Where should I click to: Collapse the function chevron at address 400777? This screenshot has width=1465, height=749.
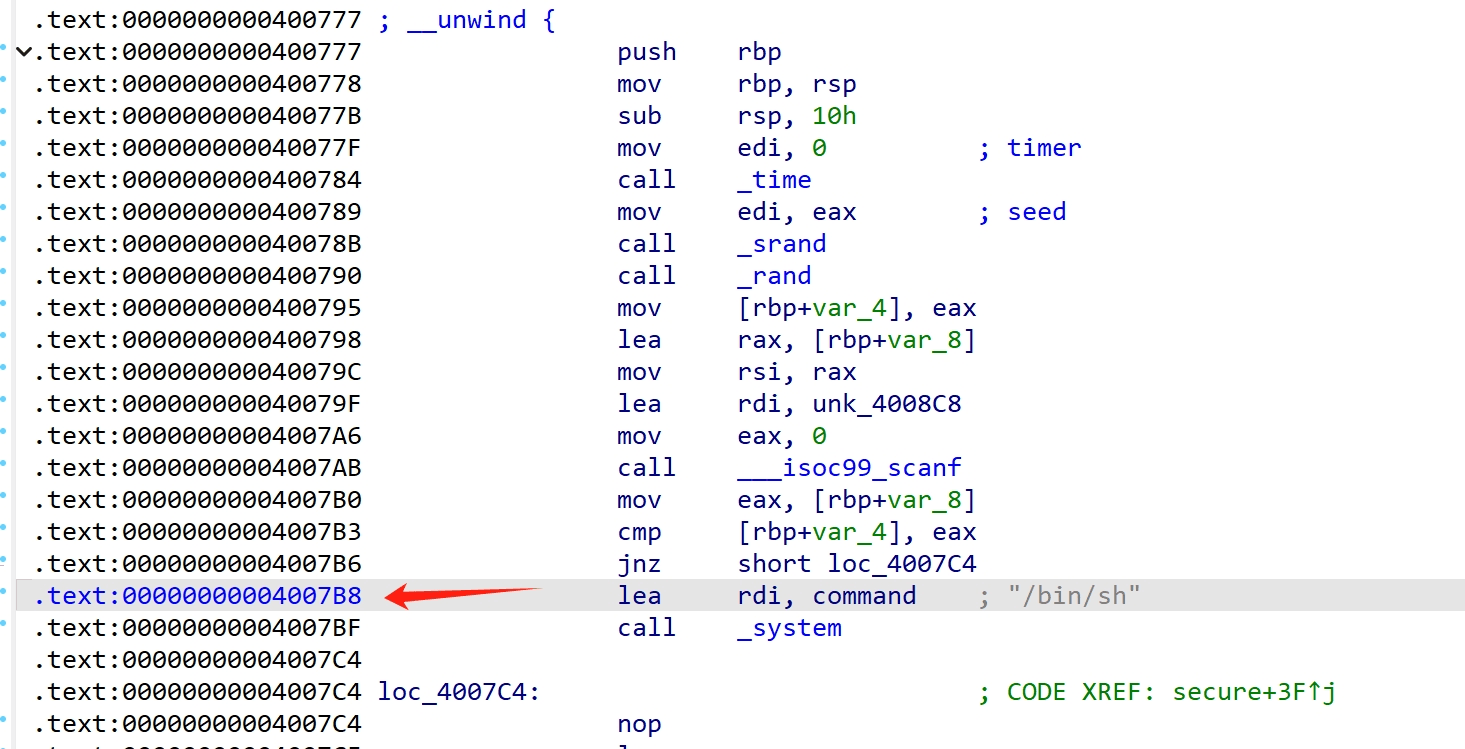coord(24,52)
